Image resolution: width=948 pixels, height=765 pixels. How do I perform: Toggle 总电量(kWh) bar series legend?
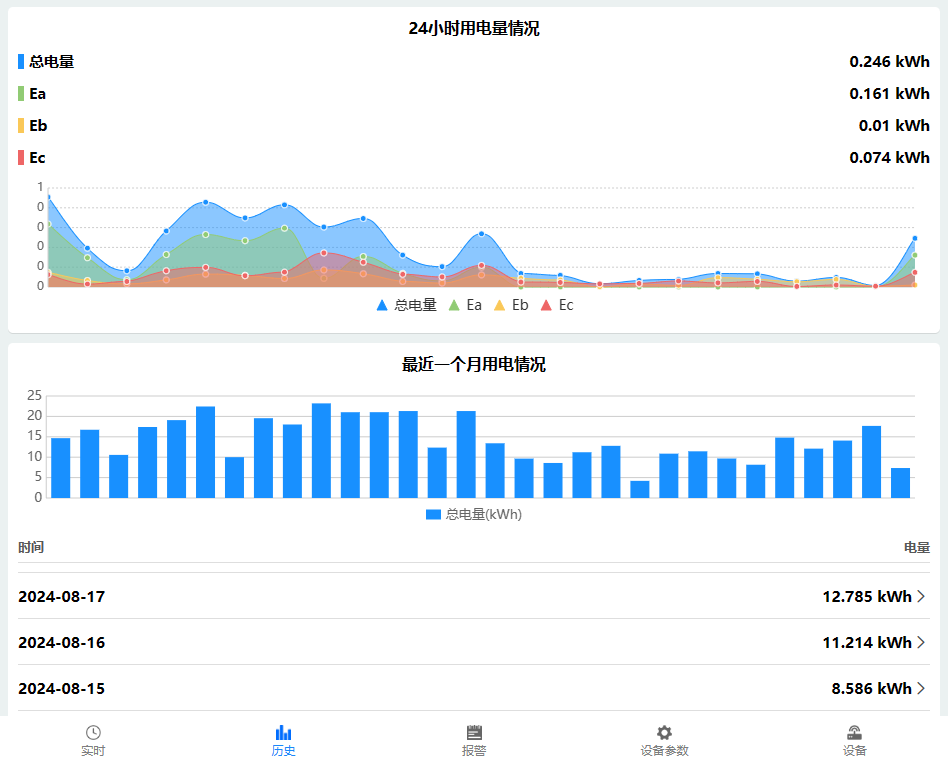pyautogui.click(x=474, y=514)
